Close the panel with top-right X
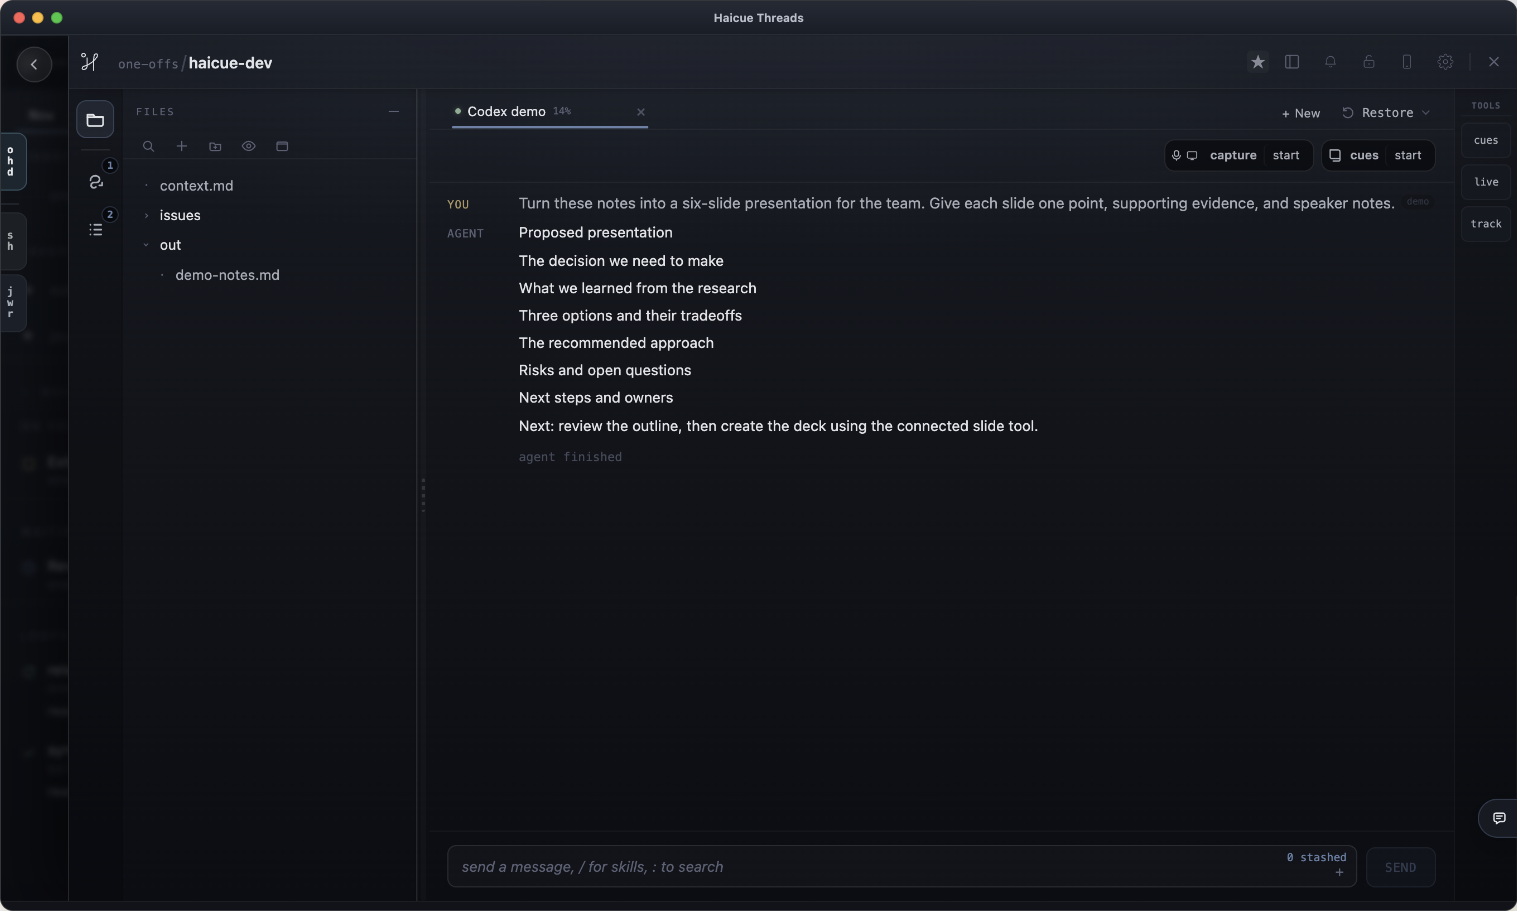1517x911 pixels. click(1494, 62)
